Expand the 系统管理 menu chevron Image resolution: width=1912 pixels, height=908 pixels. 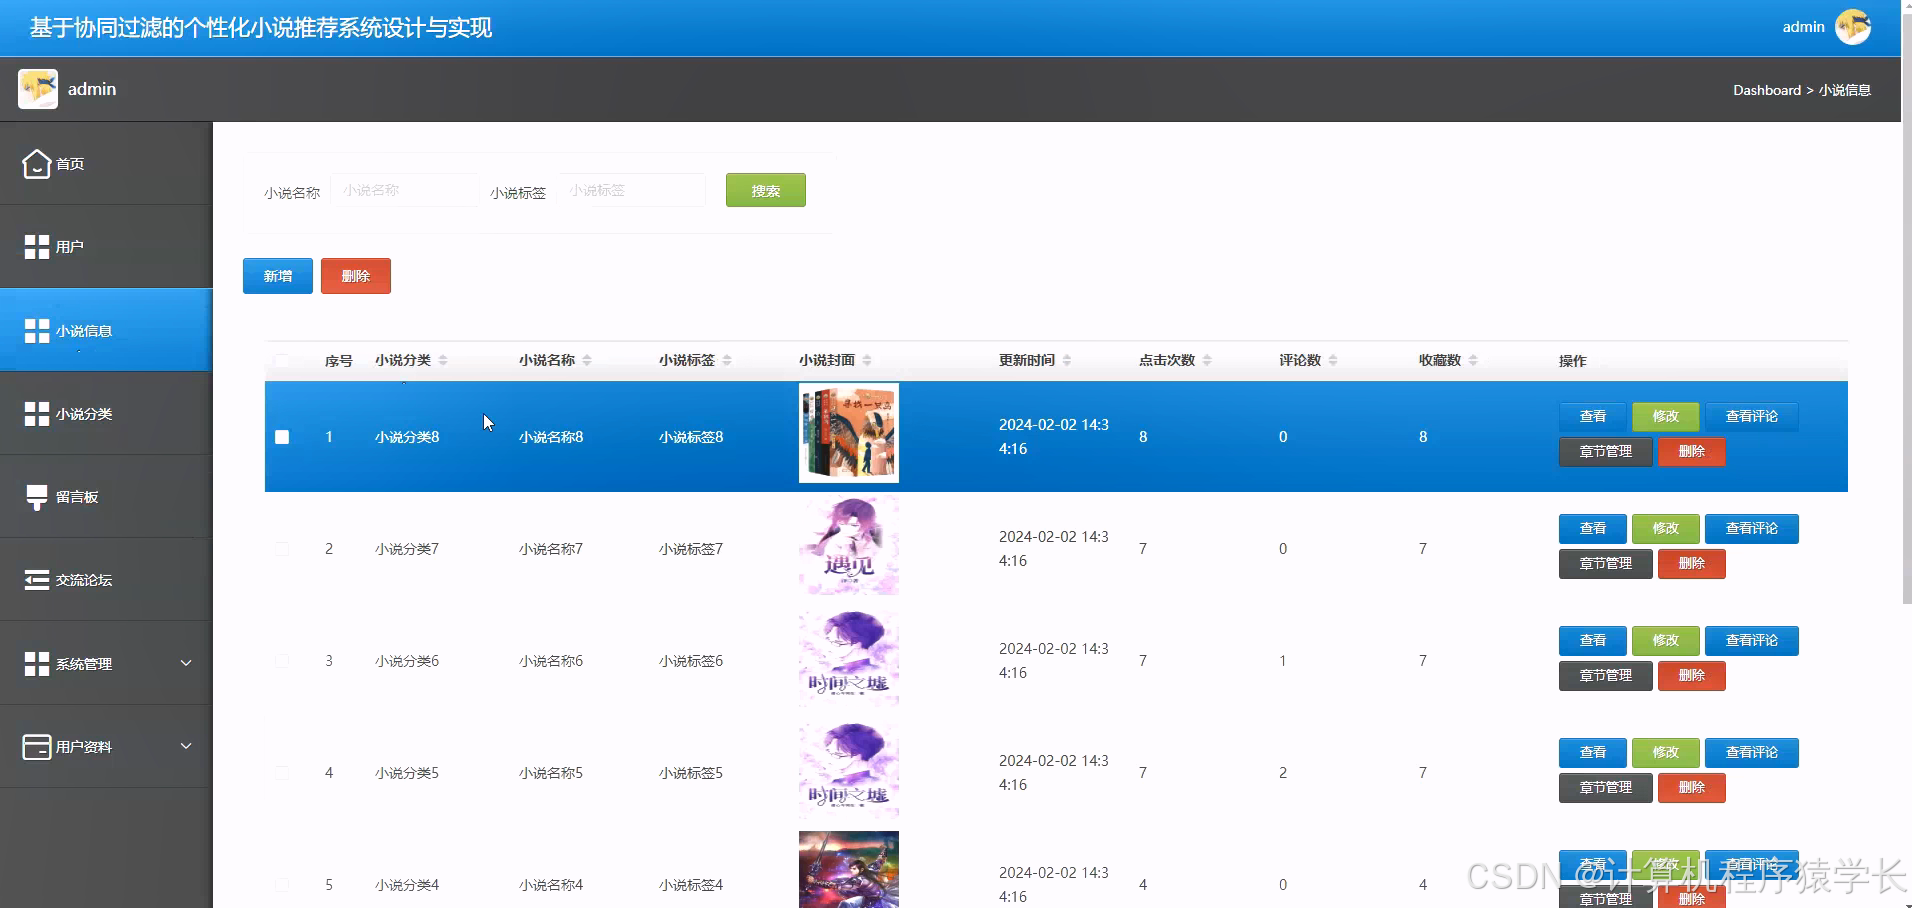coord(185,663)
